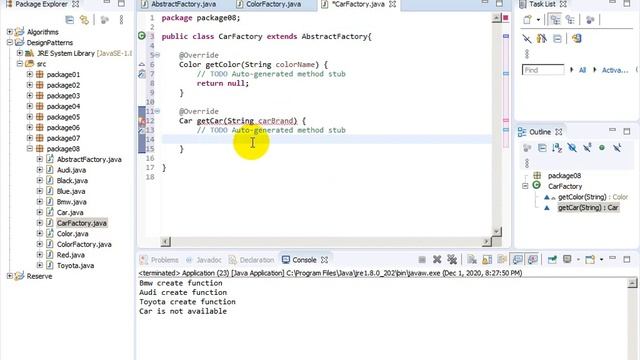Toggle Hide Non-Public Members in Outline

602,148
